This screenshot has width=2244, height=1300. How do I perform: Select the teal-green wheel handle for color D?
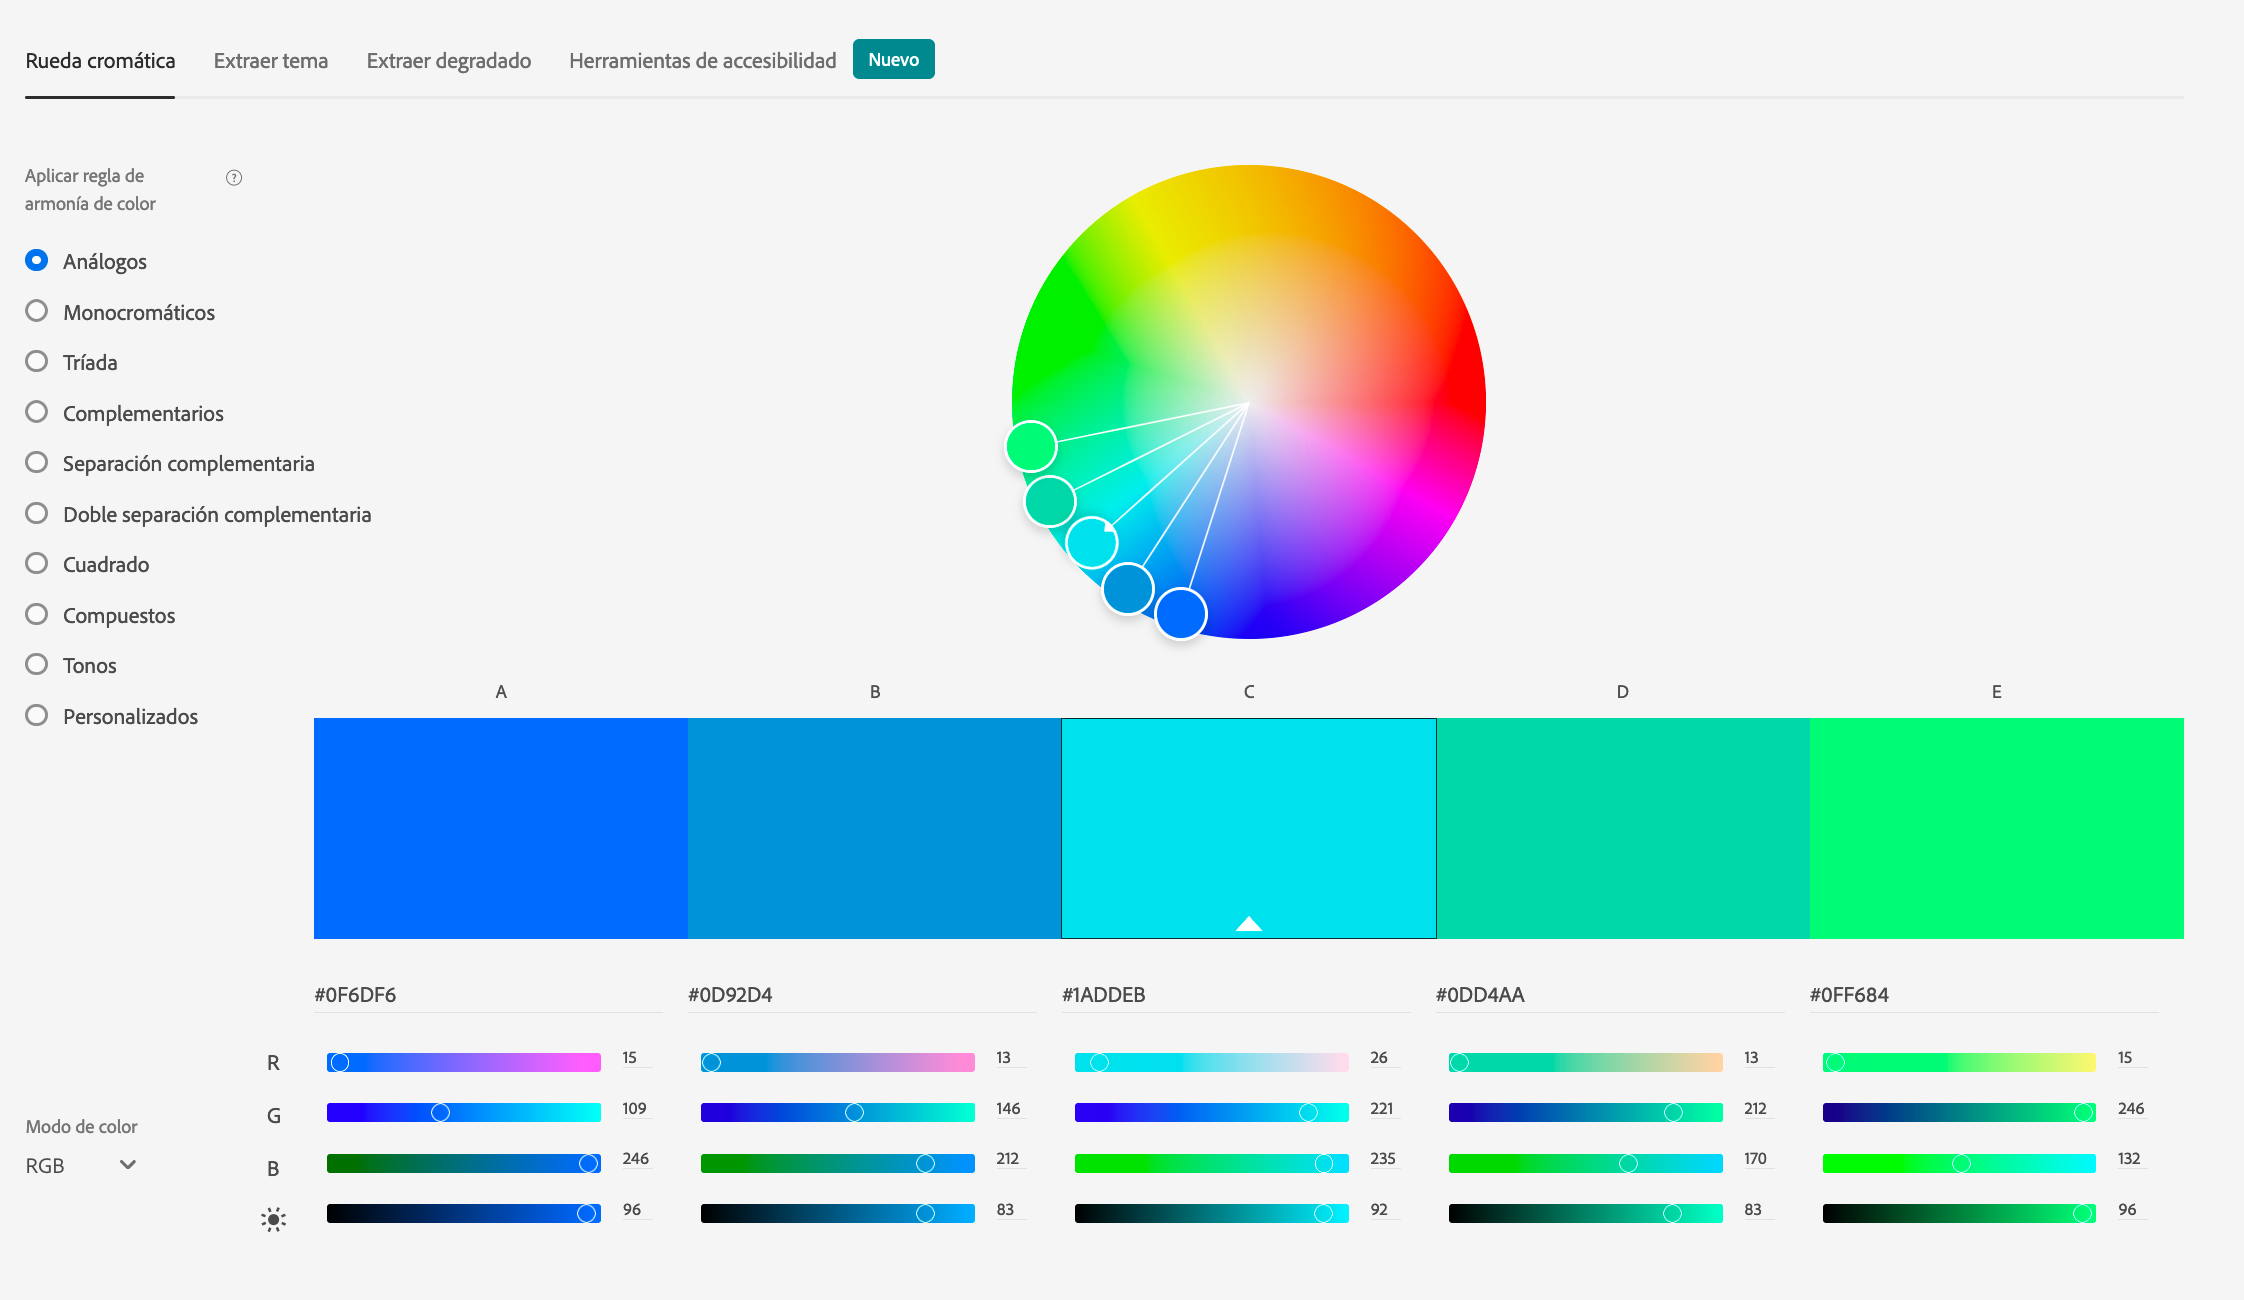point(1050,501)
